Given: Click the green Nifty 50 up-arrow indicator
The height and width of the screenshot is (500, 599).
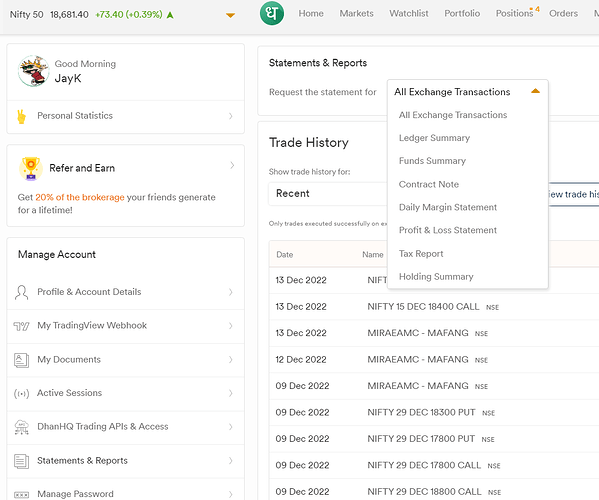Looking at the screenshot, I should pyautogui.click(x=170, y=15).
